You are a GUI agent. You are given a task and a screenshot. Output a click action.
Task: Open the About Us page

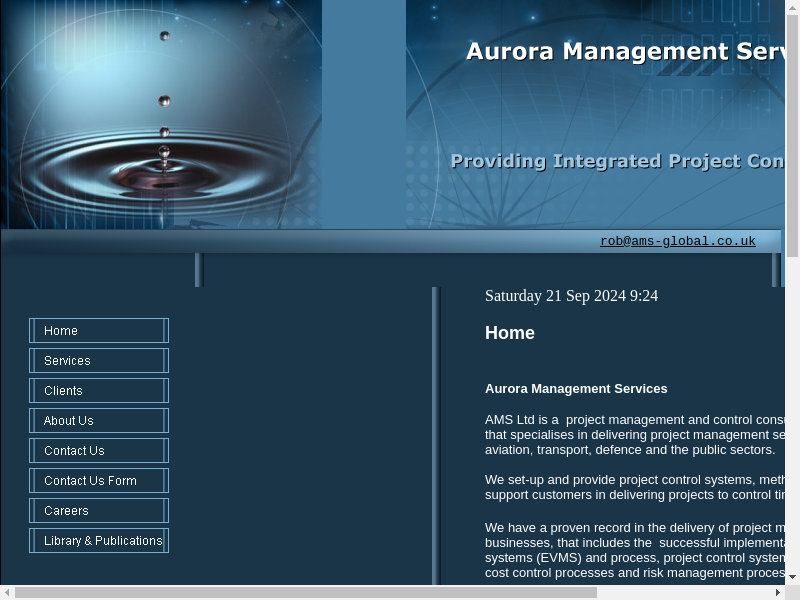(99, 421)
